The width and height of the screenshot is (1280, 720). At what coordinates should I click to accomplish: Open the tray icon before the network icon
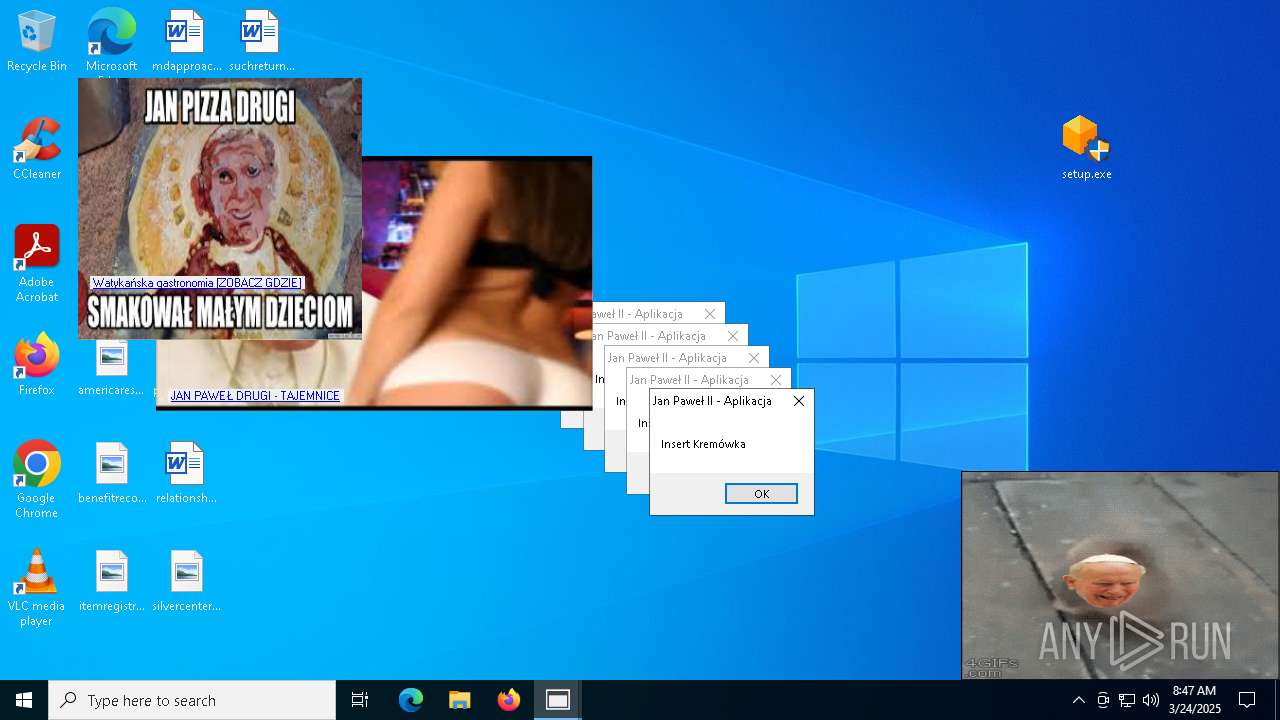click(x=1103, y=700)
